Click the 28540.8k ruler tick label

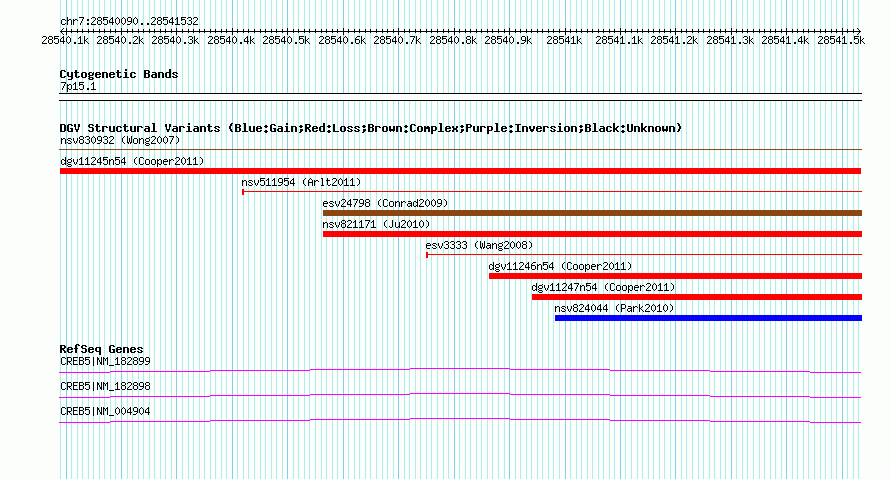[x=453, y=40]
